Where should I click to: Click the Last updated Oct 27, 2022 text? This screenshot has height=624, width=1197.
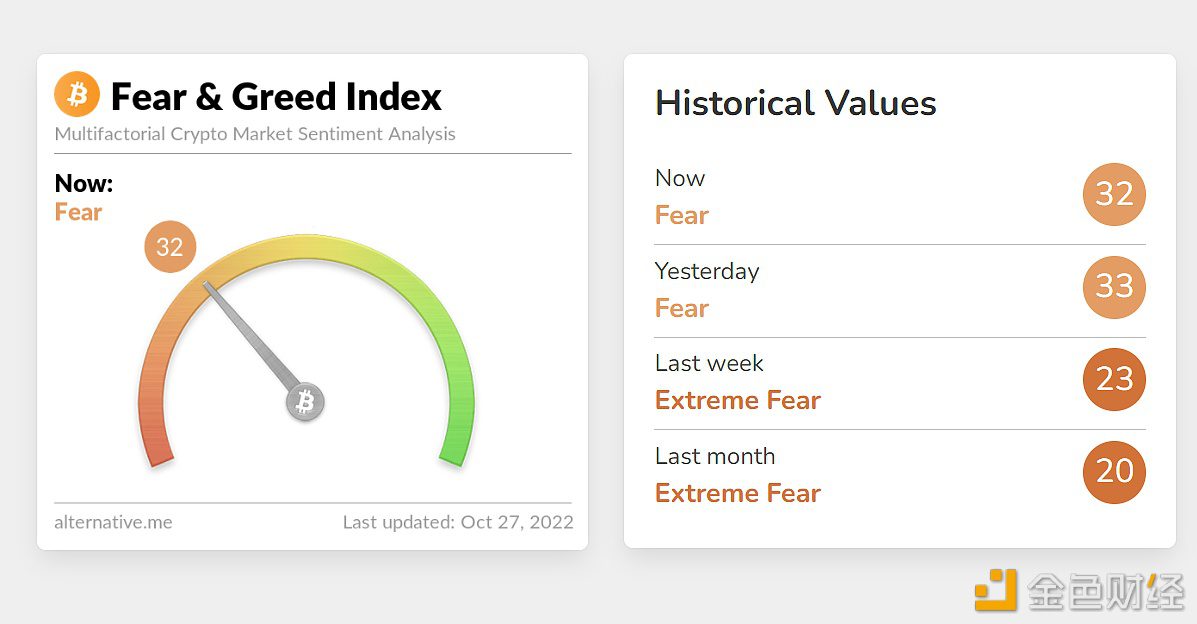click(x=458, y=522)
